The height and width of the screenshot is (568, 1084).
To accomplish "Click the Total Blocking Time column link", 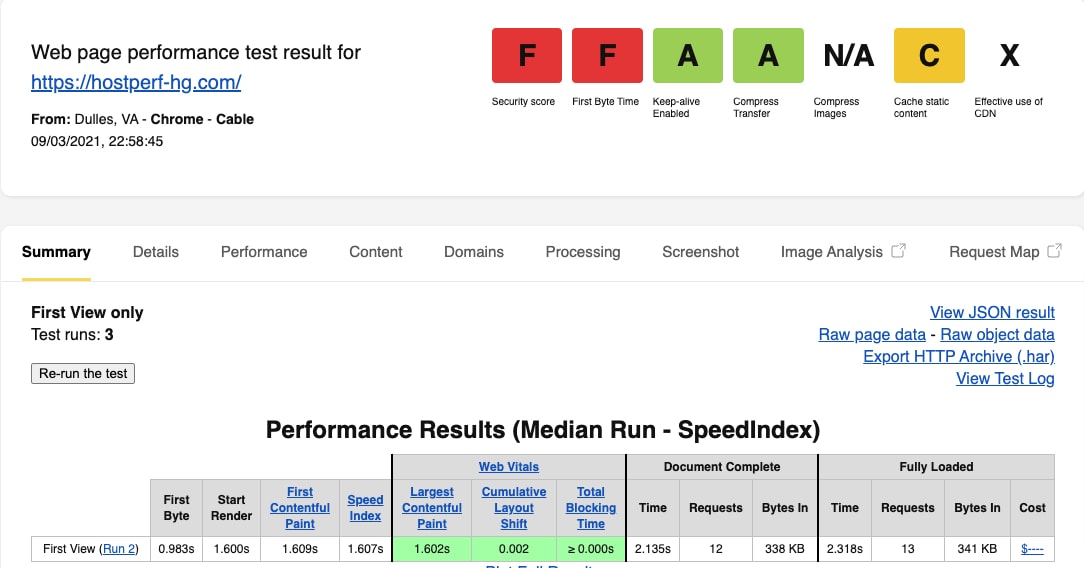I will point(590,508).
